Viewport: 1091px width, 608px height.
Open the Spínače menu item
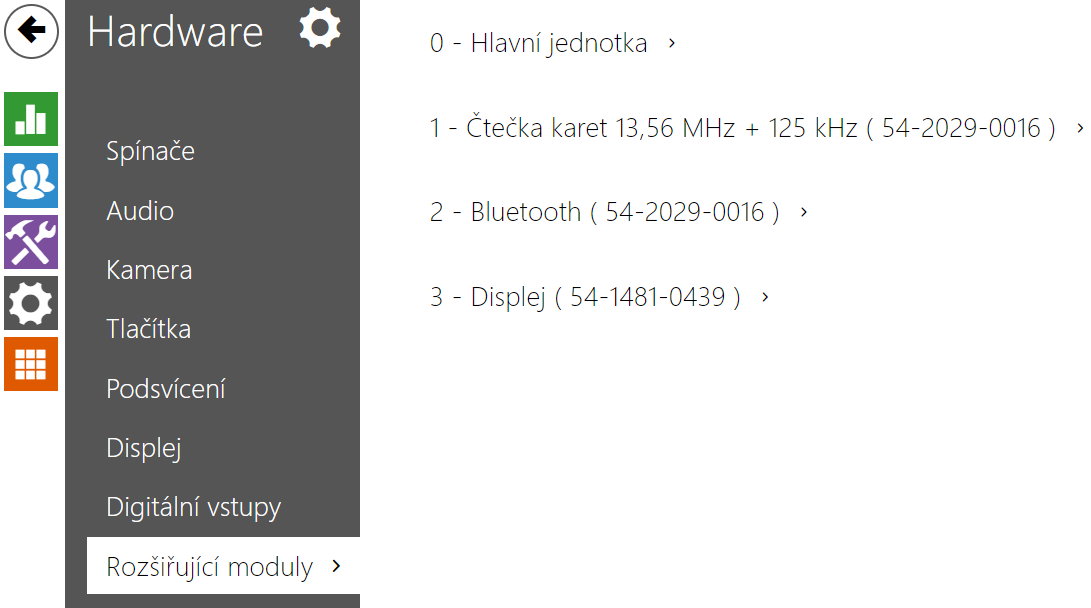click(150, 152)
